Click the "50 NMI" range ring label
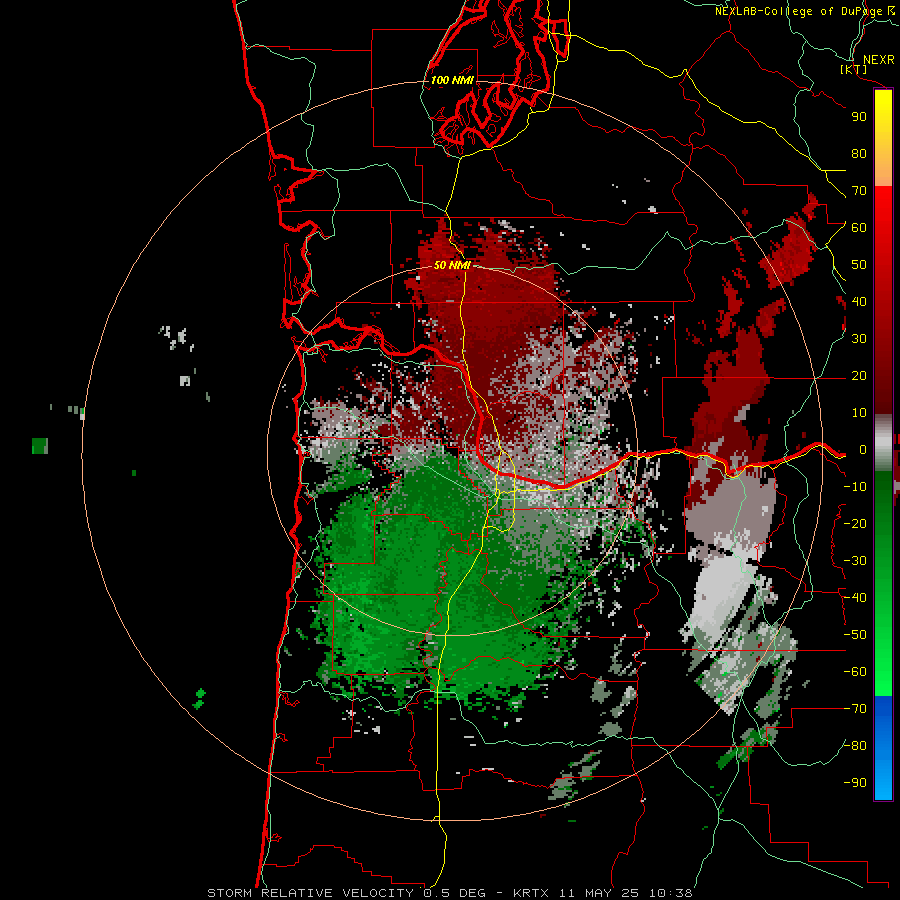Image resolution: width=900 pixels, height=900 pixels. tap(452, 265)
